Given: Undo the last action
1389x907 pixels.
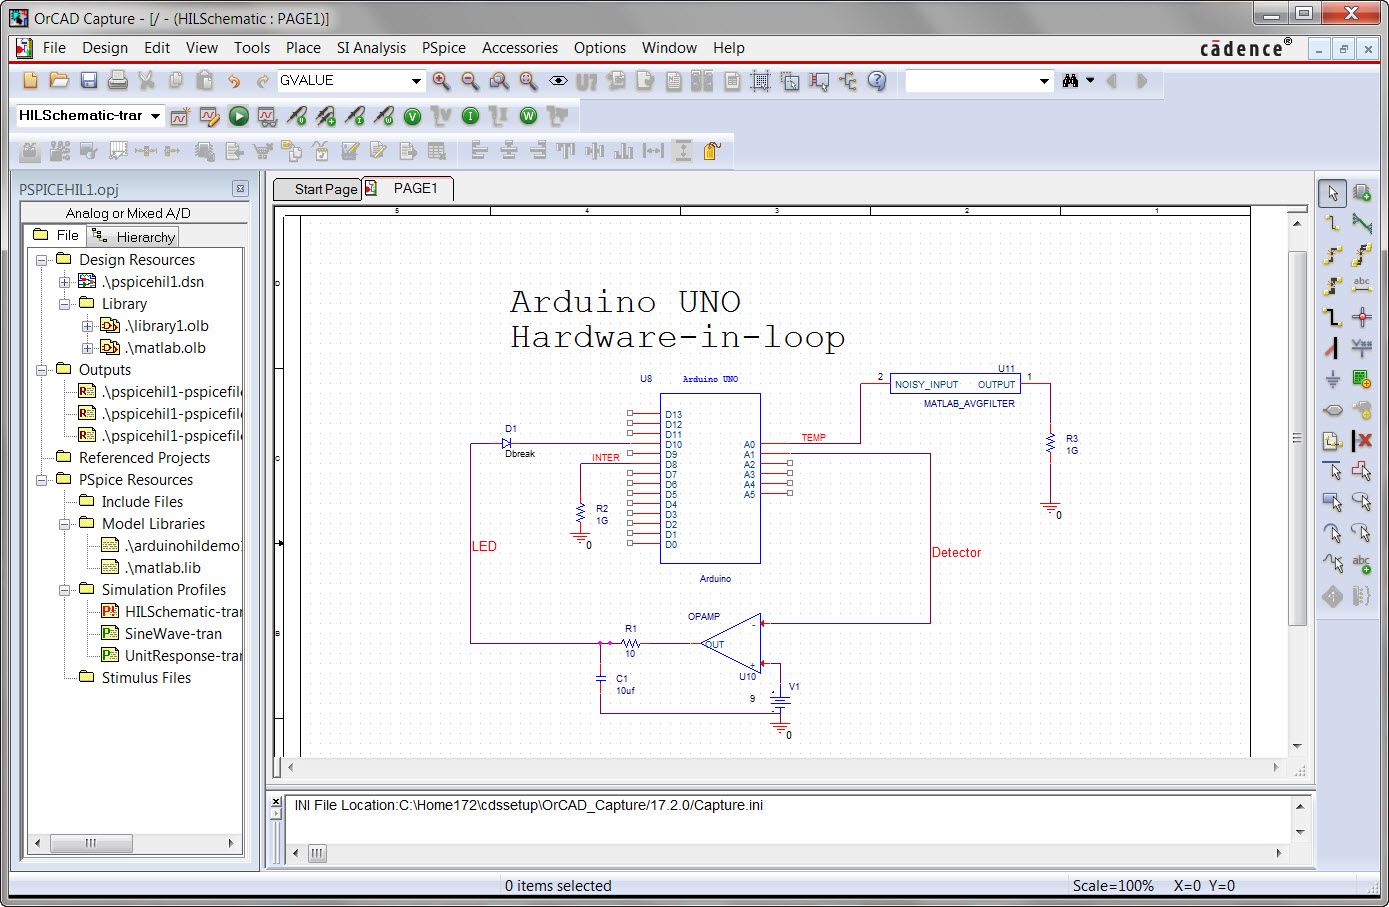Looking at the screenshot, I should click(234, 81).
